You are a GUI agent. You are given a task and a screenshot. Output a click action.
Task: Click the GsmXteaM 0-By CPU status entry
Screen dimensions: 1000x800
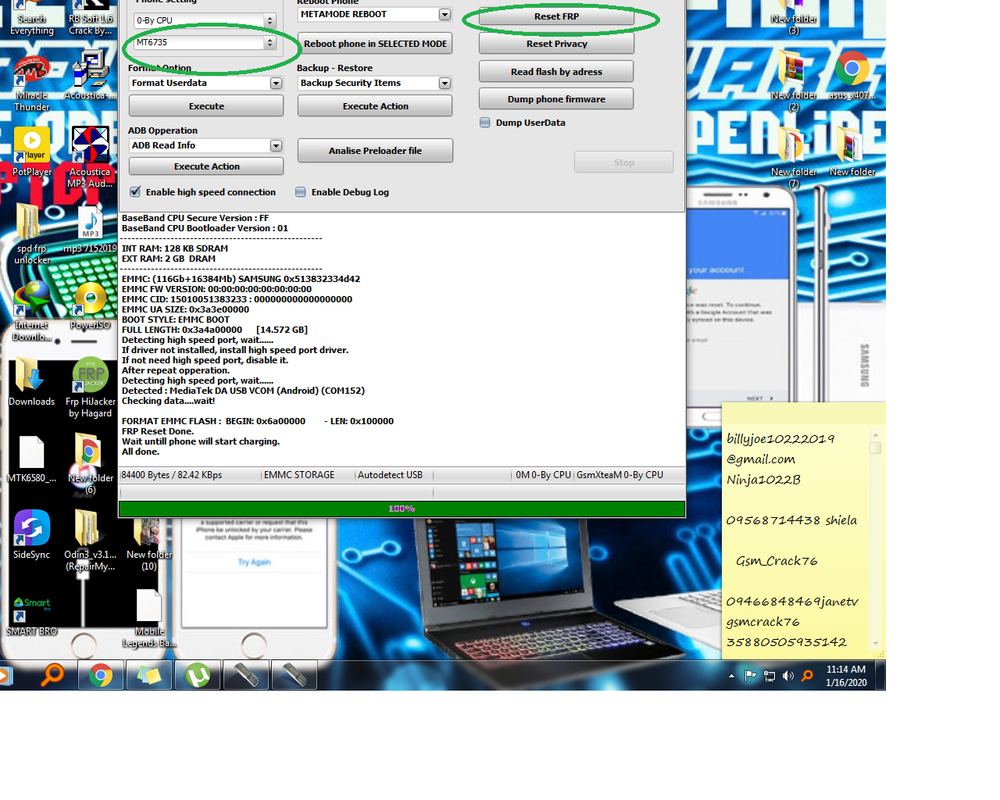tap(620, 475)
